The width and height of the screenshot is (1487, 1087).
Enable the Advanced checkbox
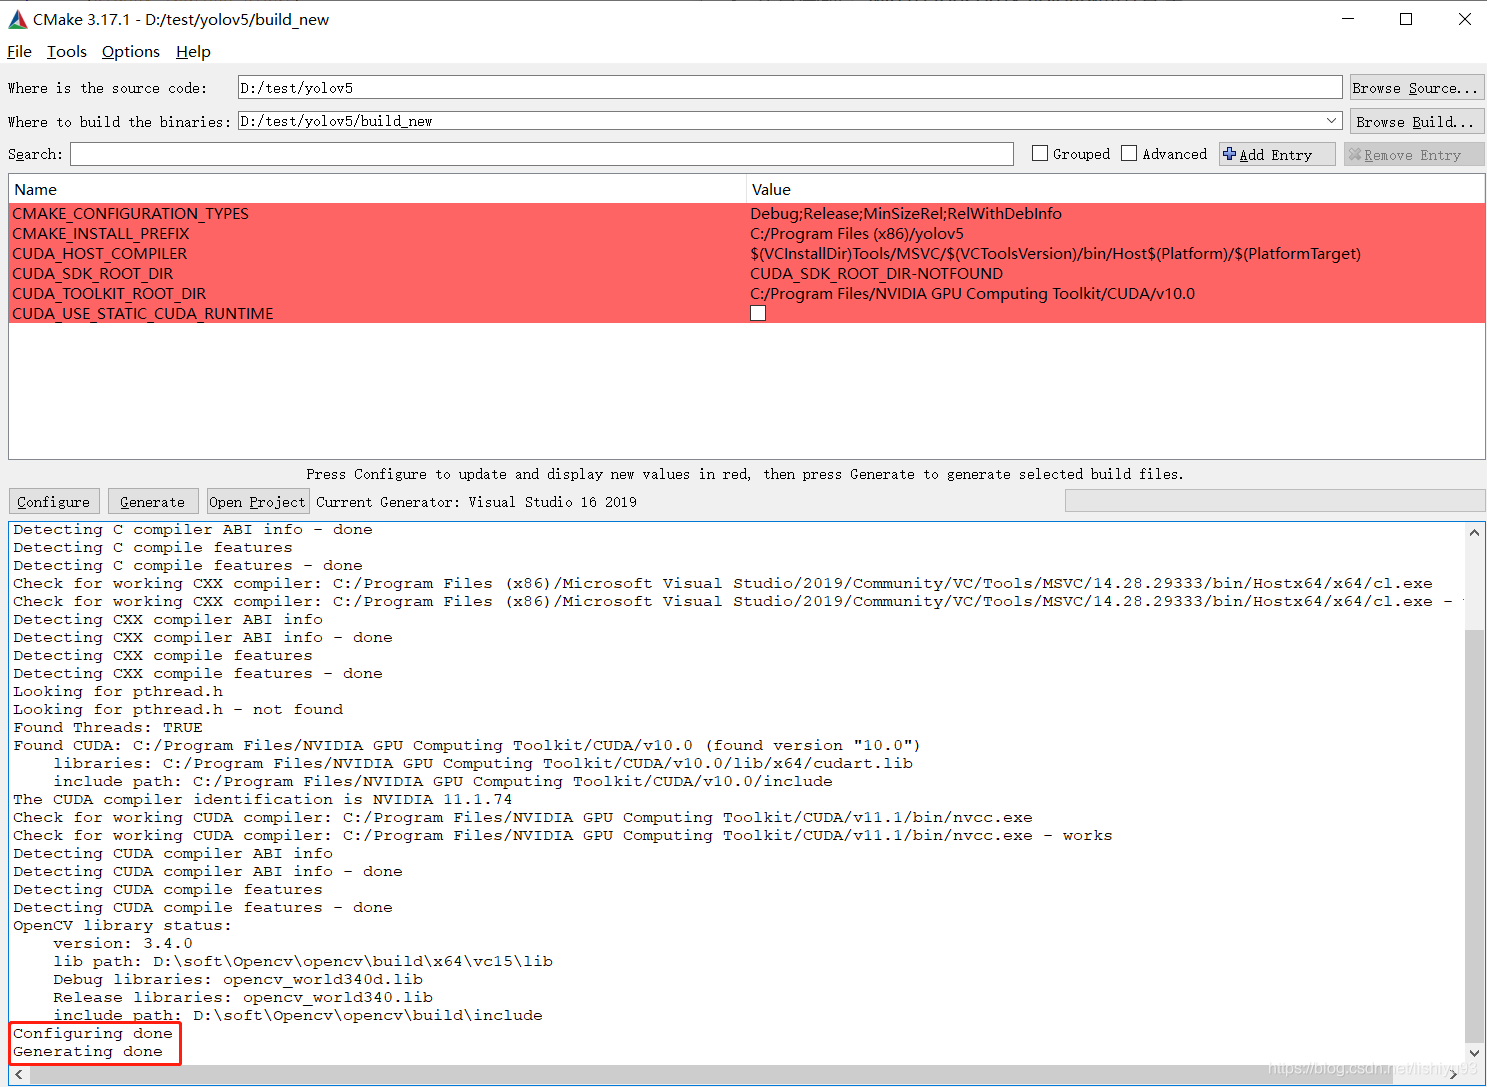click(1129, 153)
